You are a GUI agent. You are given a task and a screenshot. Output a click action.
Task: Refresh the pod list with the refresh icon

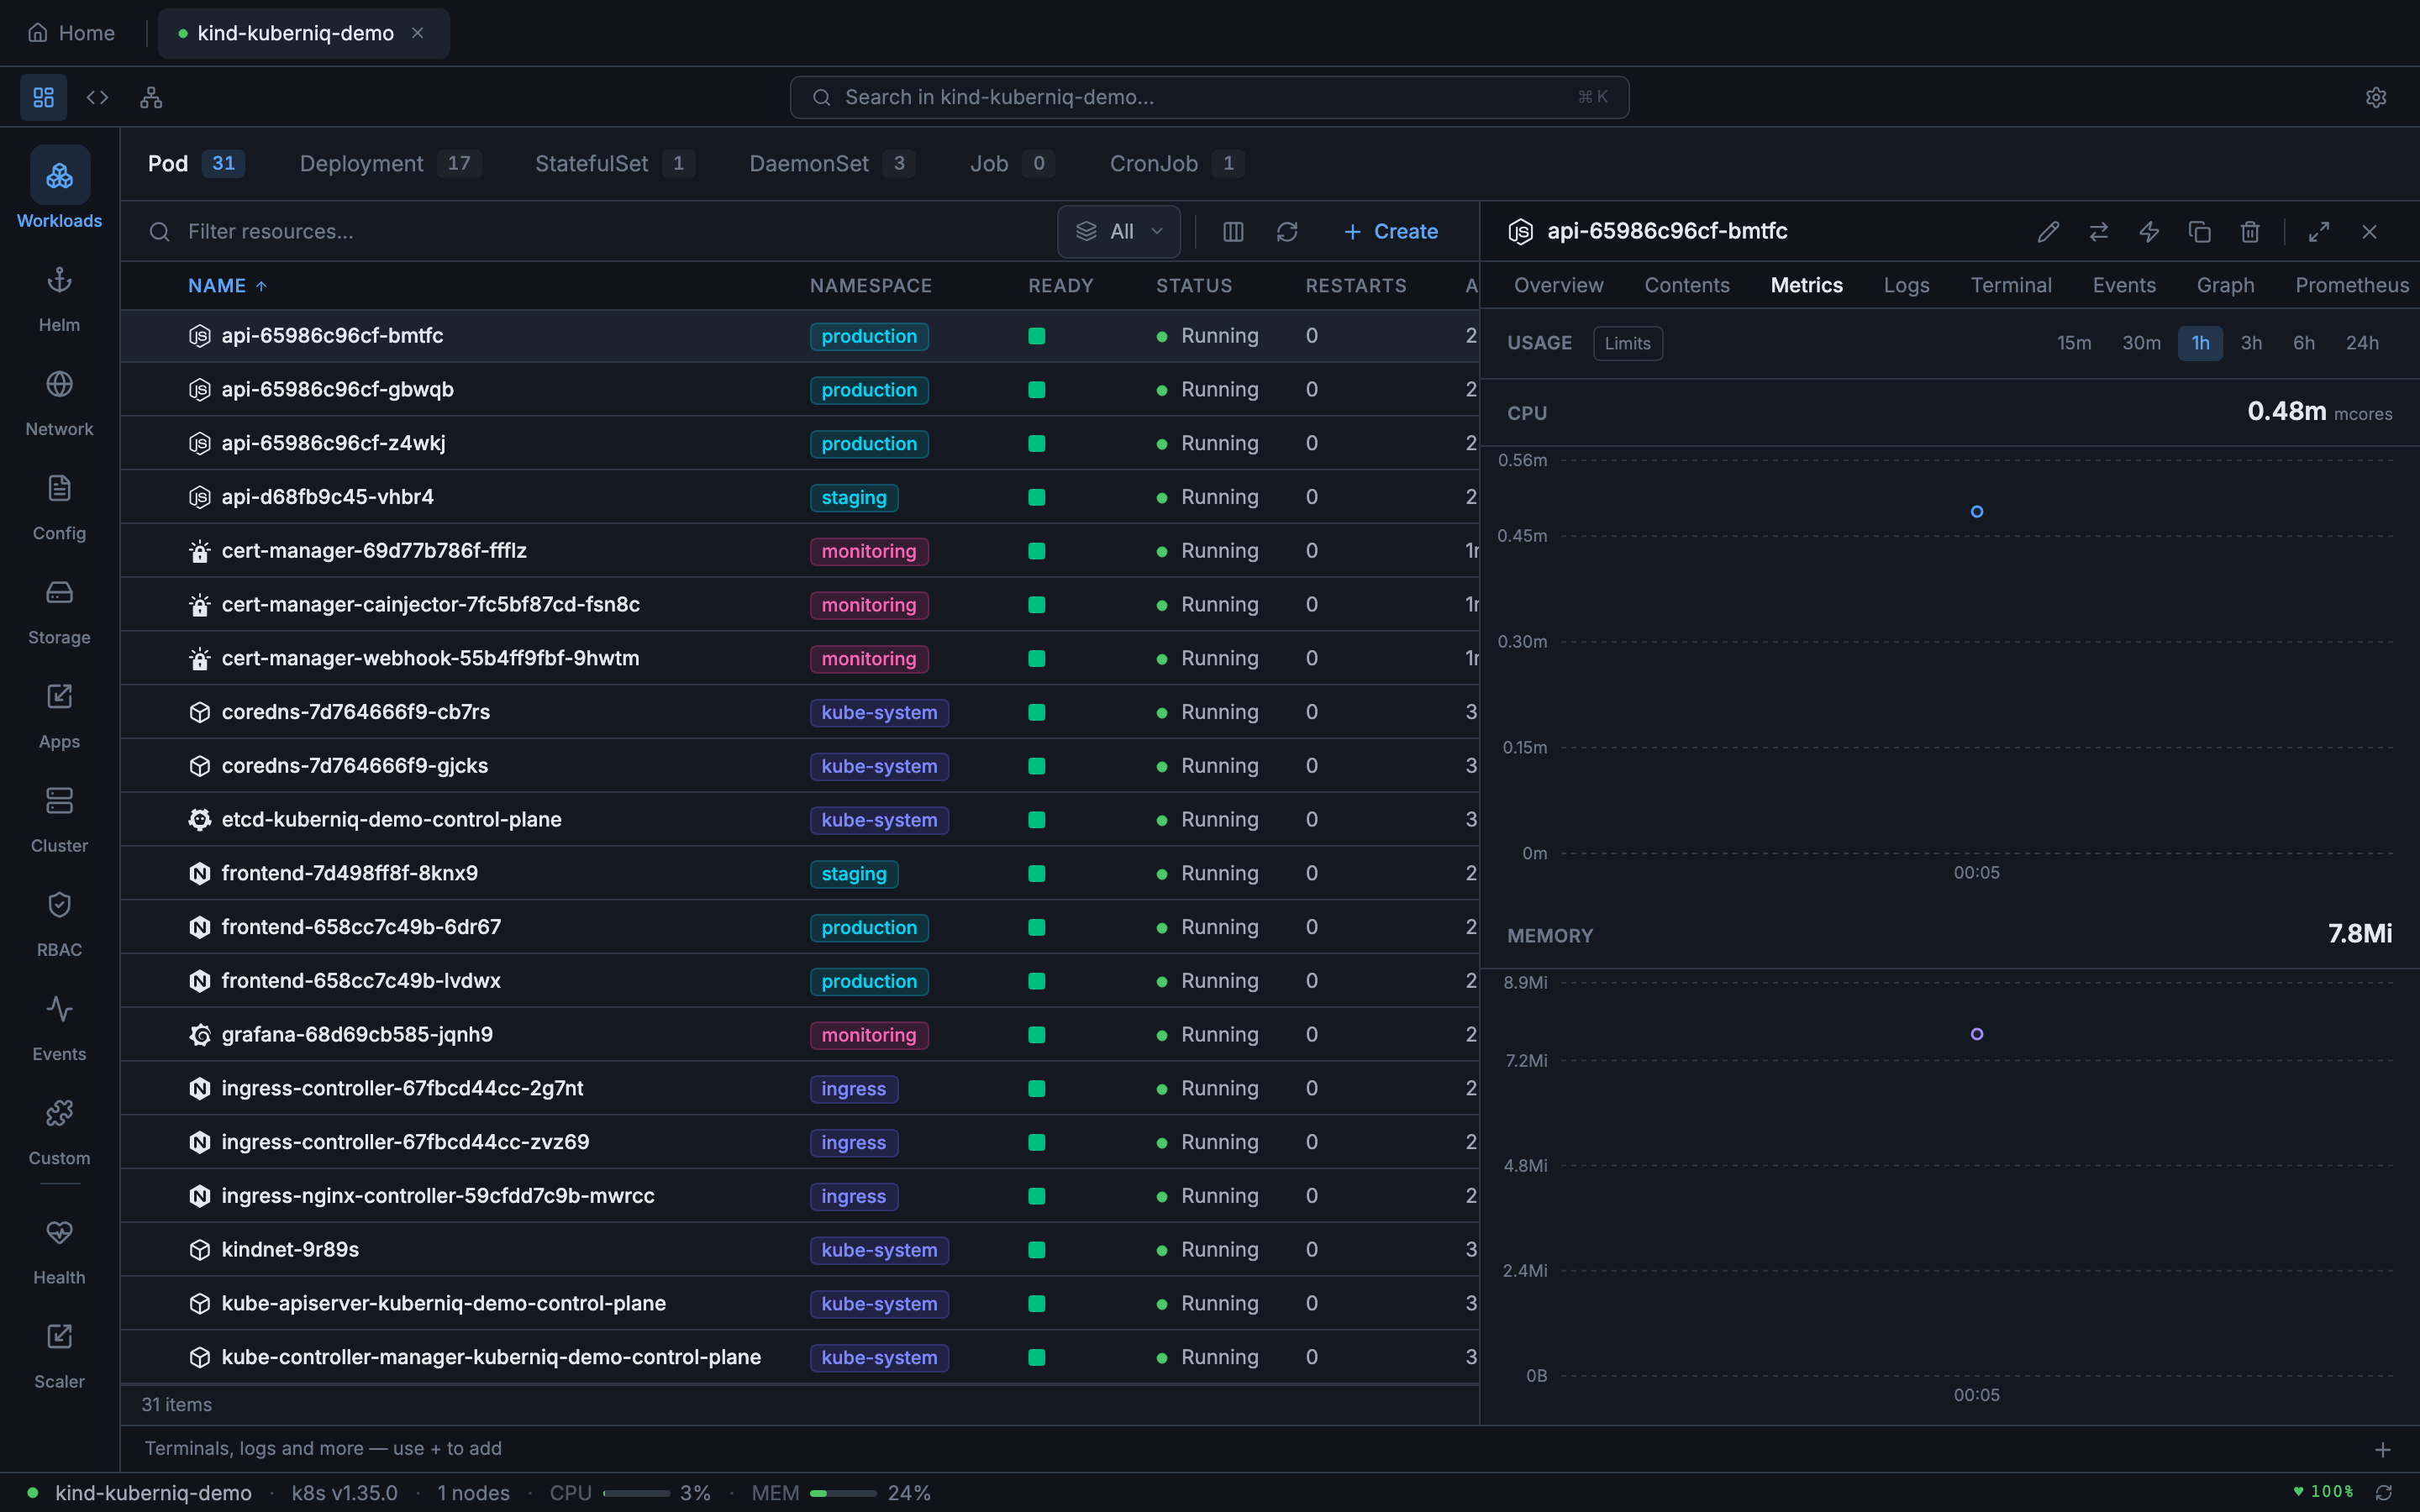[x=1288, y=231]
